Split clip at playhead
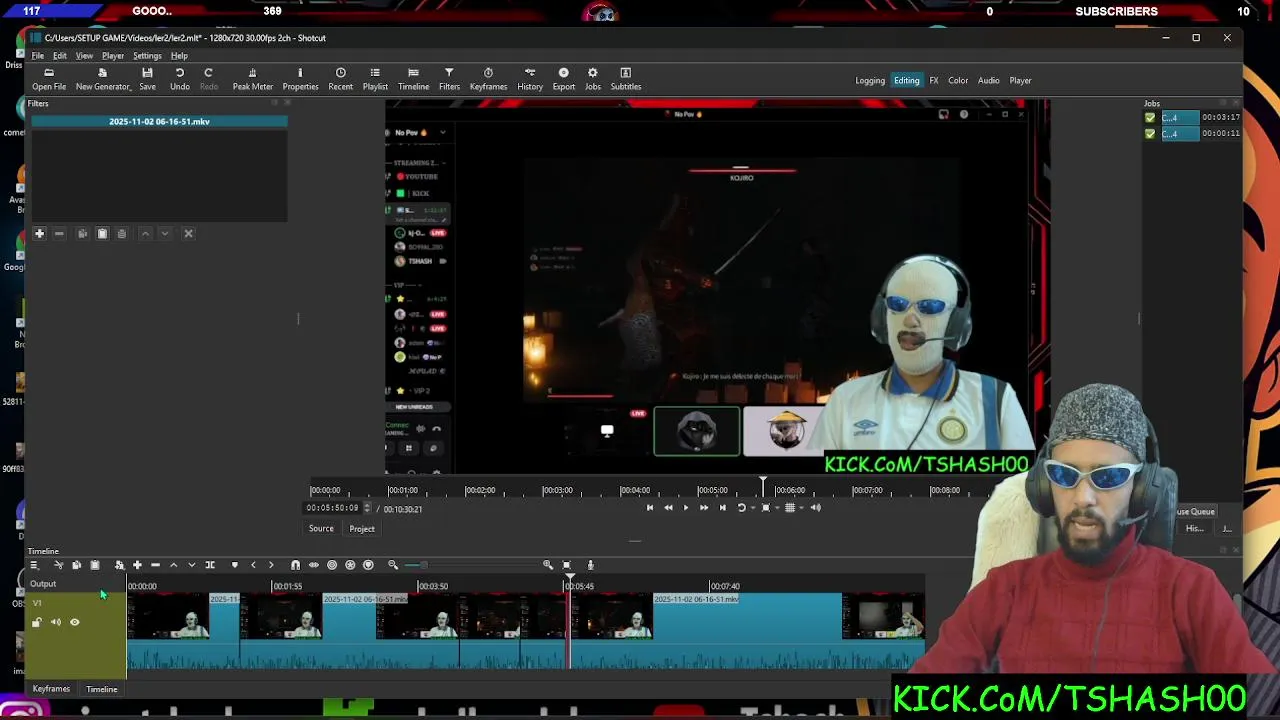The height and width of the screenshot is (720, 1280). (x=210, y=565)
